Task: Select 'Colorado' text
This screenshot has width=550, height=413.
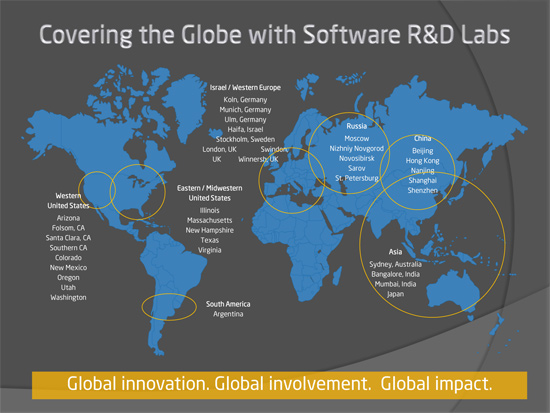Action: pos(68,258)
